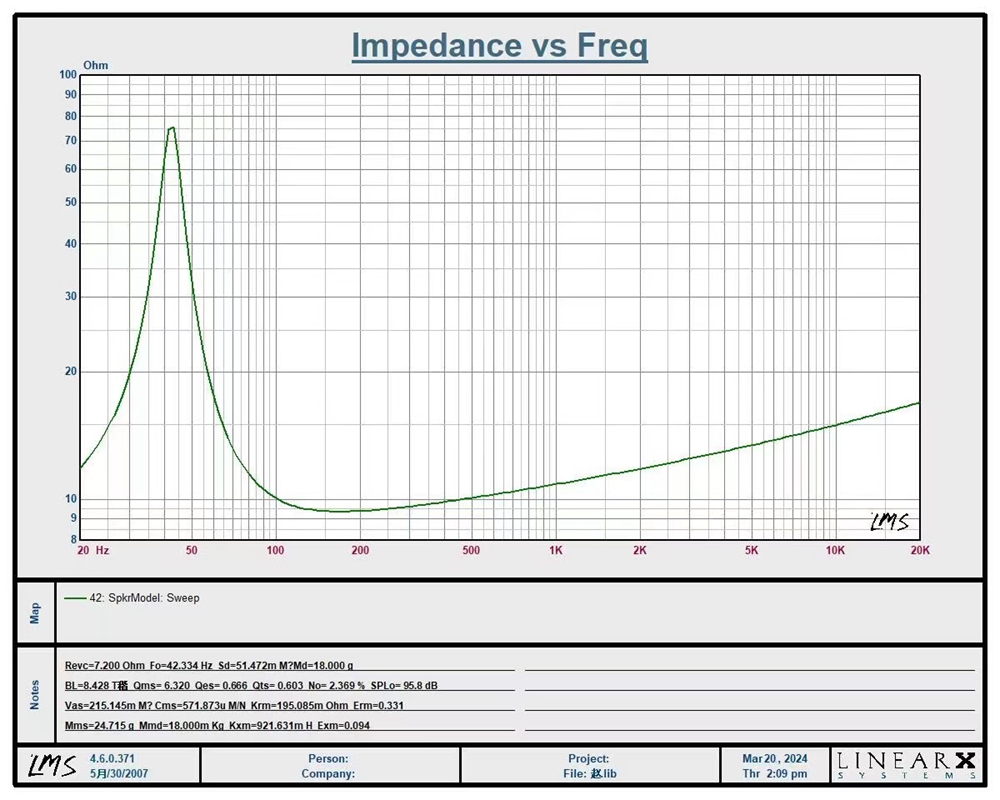Click the Company field in the footer
This screenshot has height=800, width=1000.
tap(328, 773)
